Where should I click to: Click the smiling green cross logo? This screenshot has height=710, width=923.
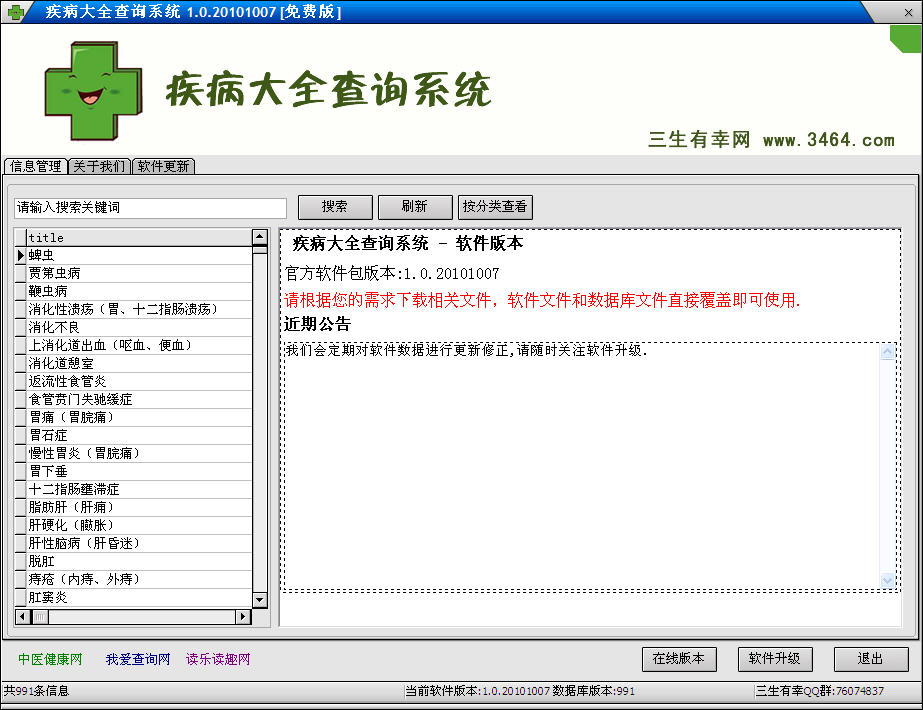coord(94,91)
